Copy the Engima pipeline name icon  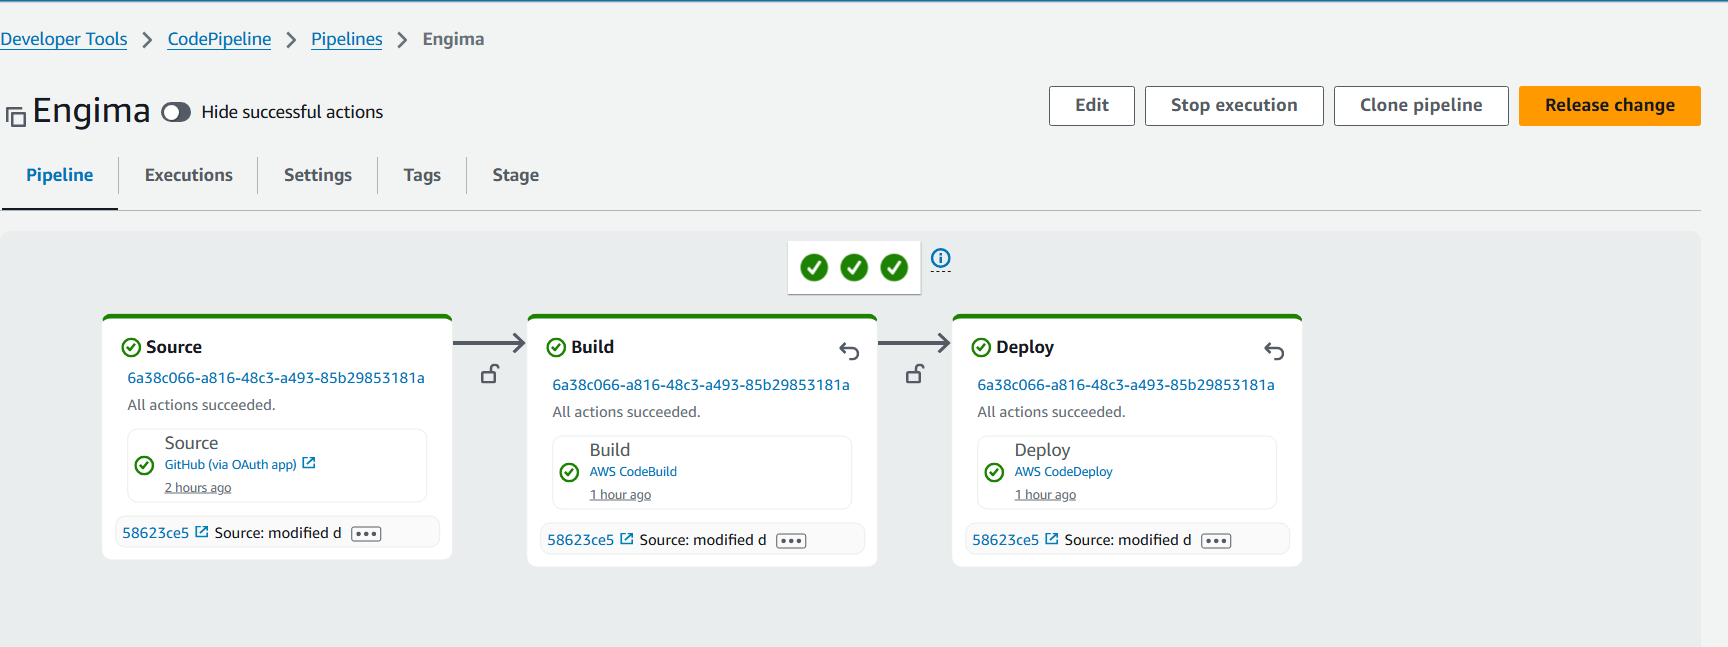pos(16,117)
